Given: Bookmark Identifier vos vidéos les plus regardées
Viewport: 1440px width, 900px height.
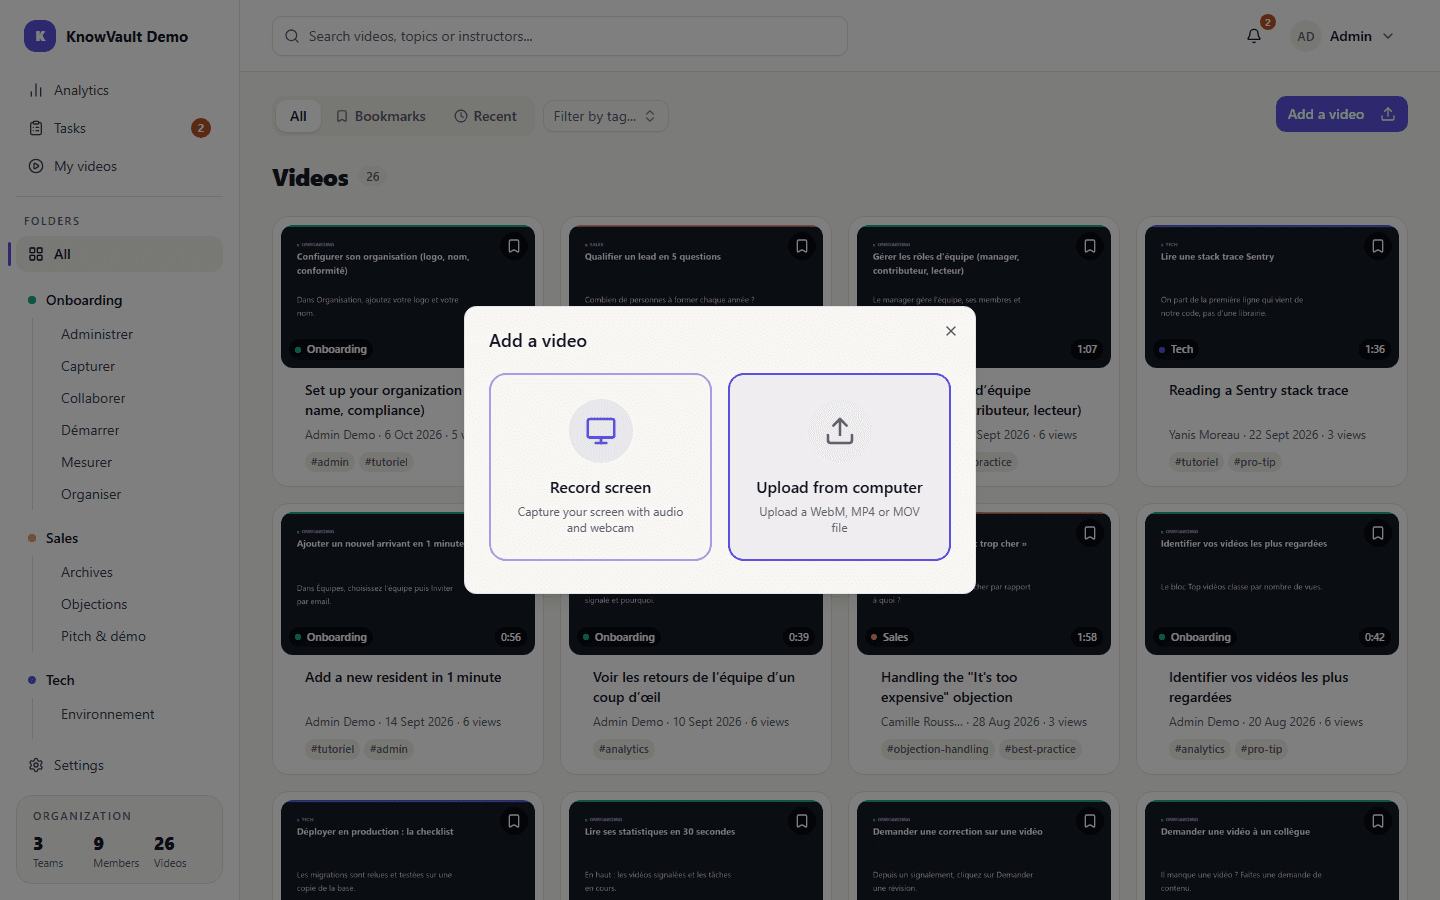Looking at the screenshot, I should pos(1378,533).
